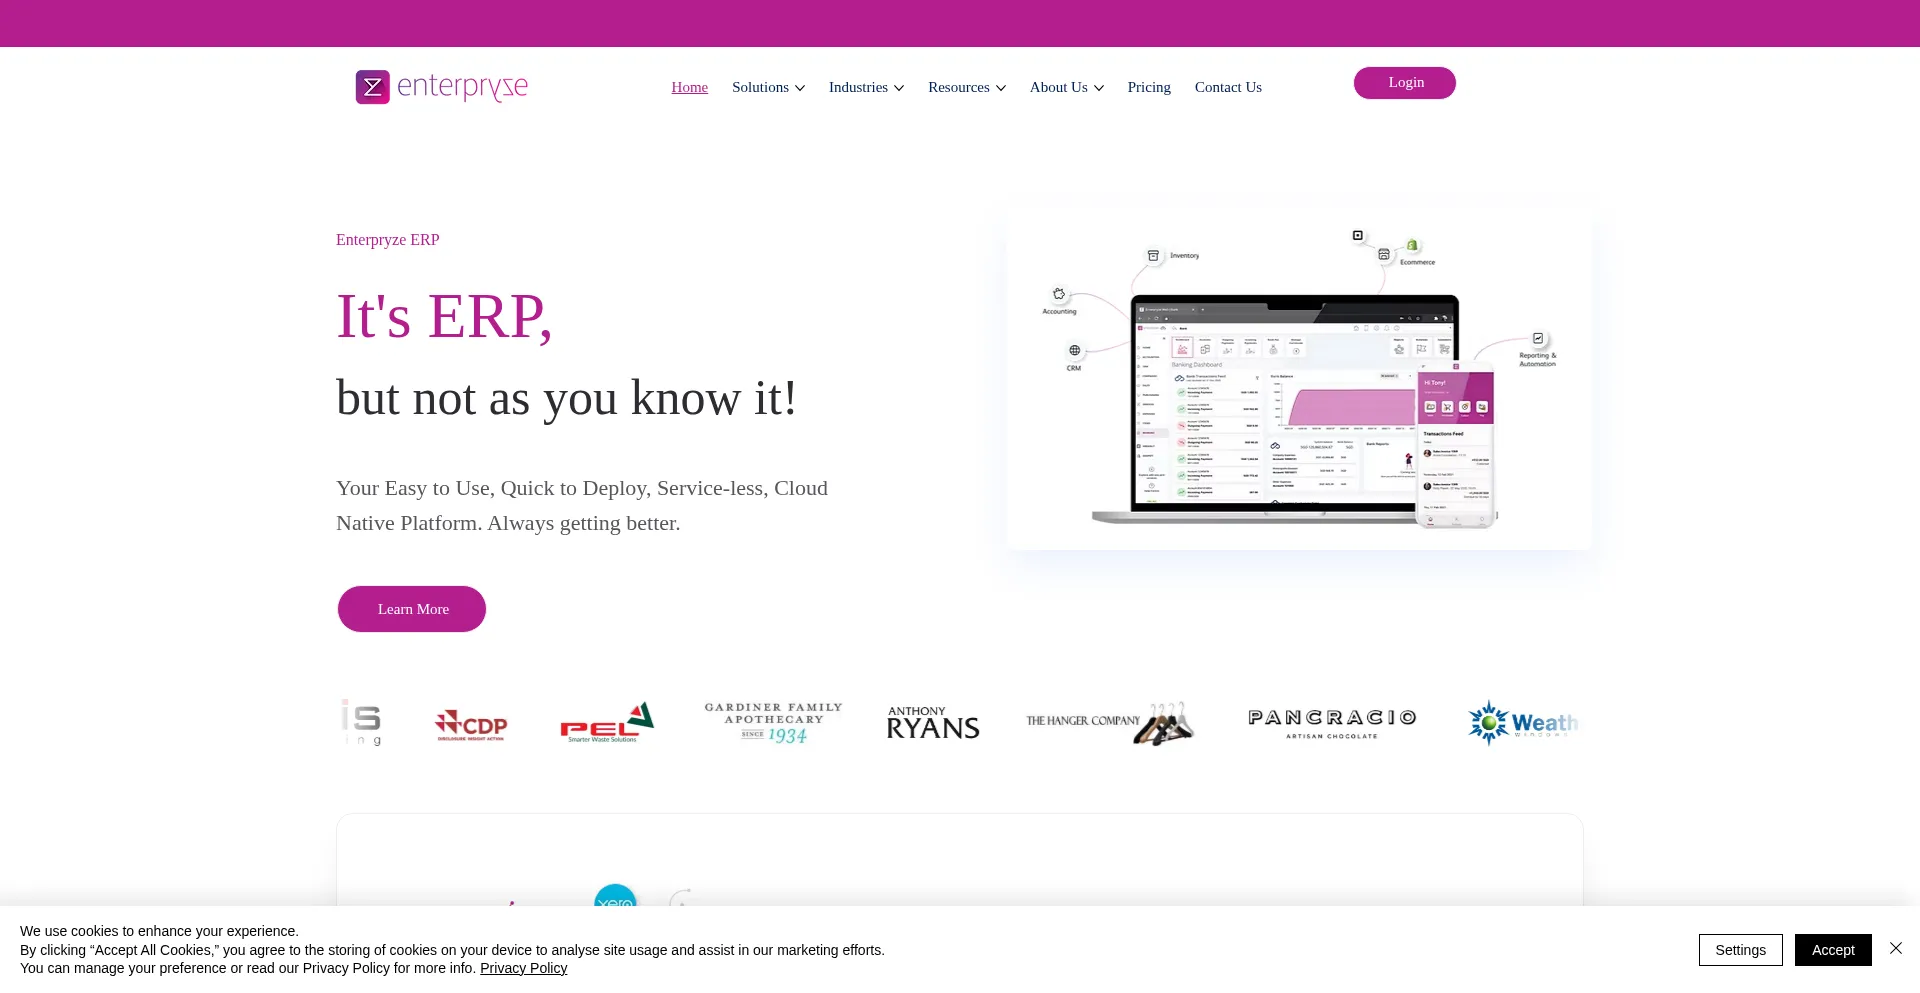
Task: Click the Pancracio Artisan Chocolate logo
Action: 1331,722
